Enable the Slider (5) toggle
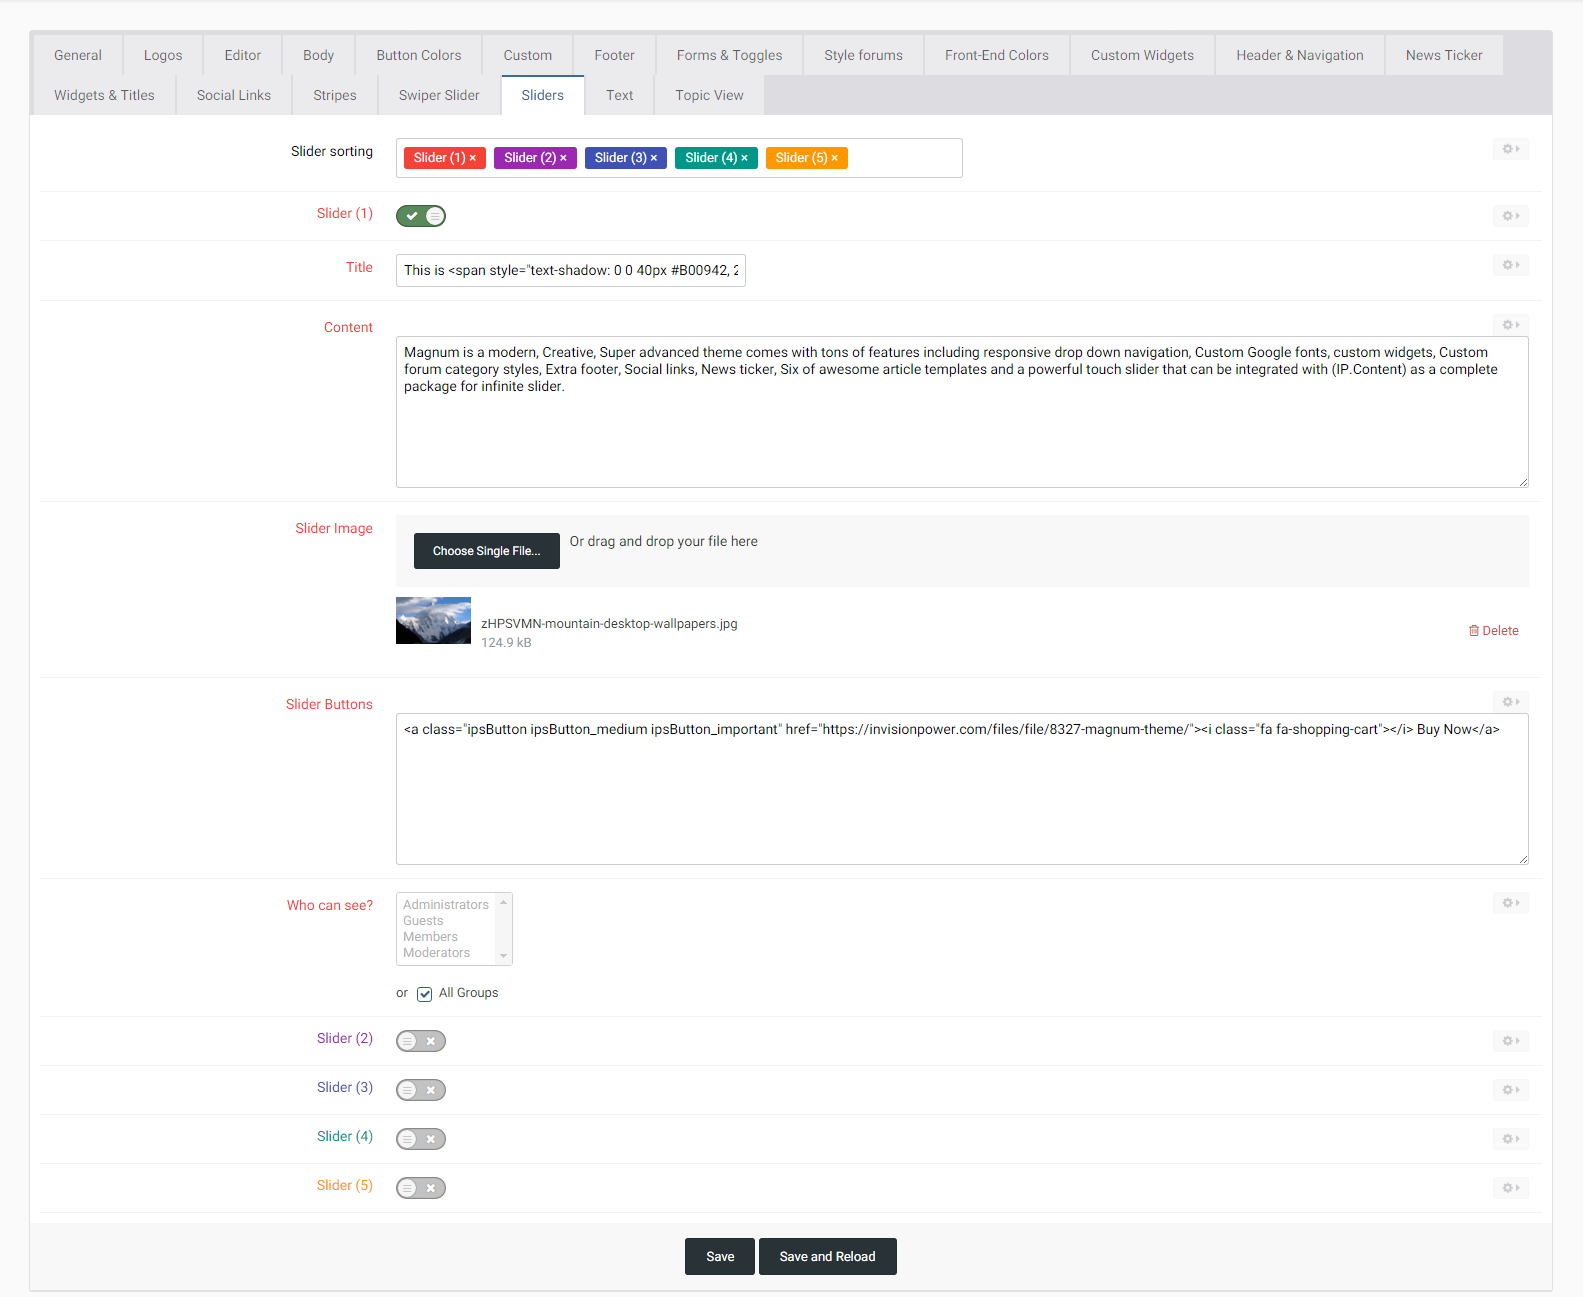1583x1297 pixels. point(421,1188)
